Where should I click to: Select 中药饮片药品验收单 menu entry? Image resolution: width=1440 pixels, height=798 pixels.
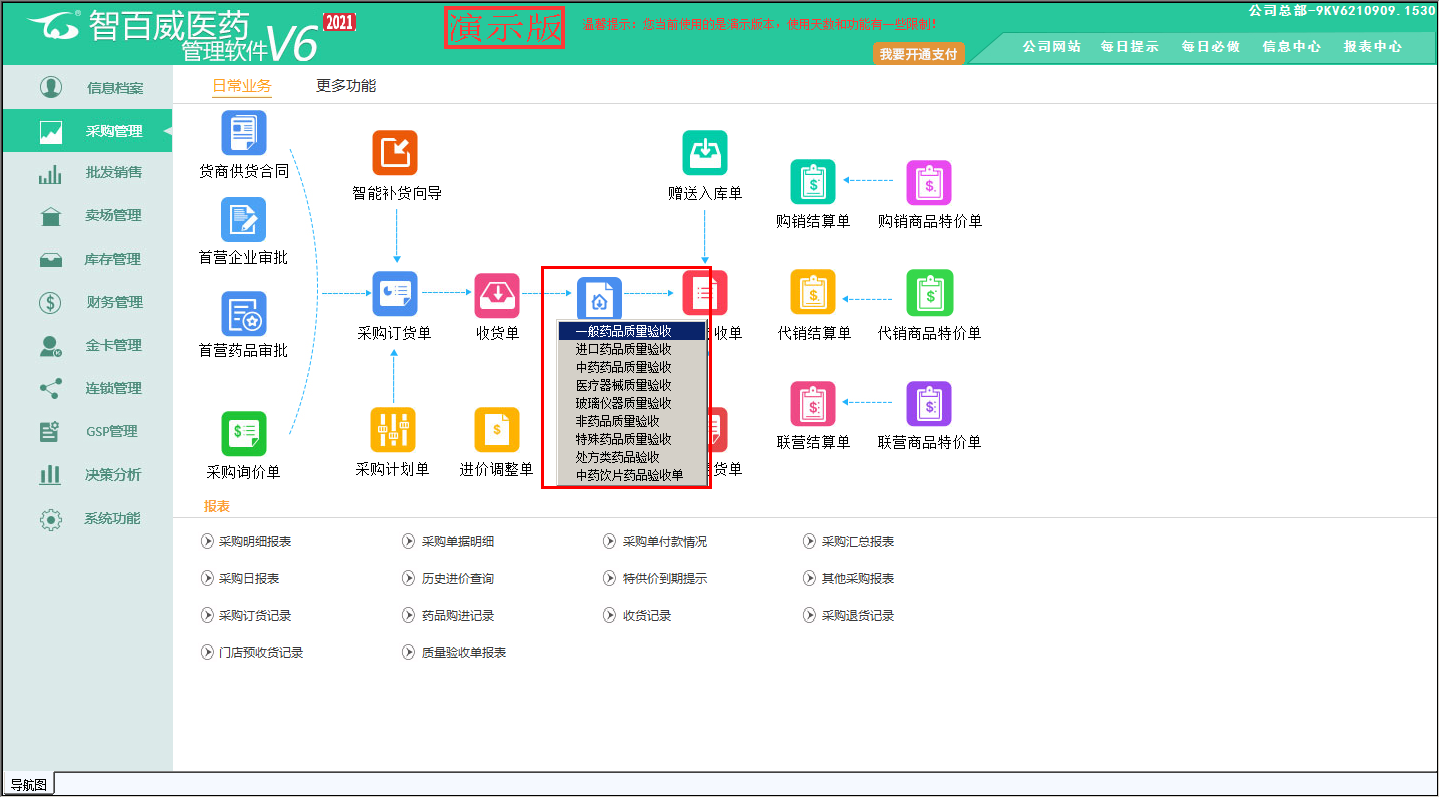[629, 475]
